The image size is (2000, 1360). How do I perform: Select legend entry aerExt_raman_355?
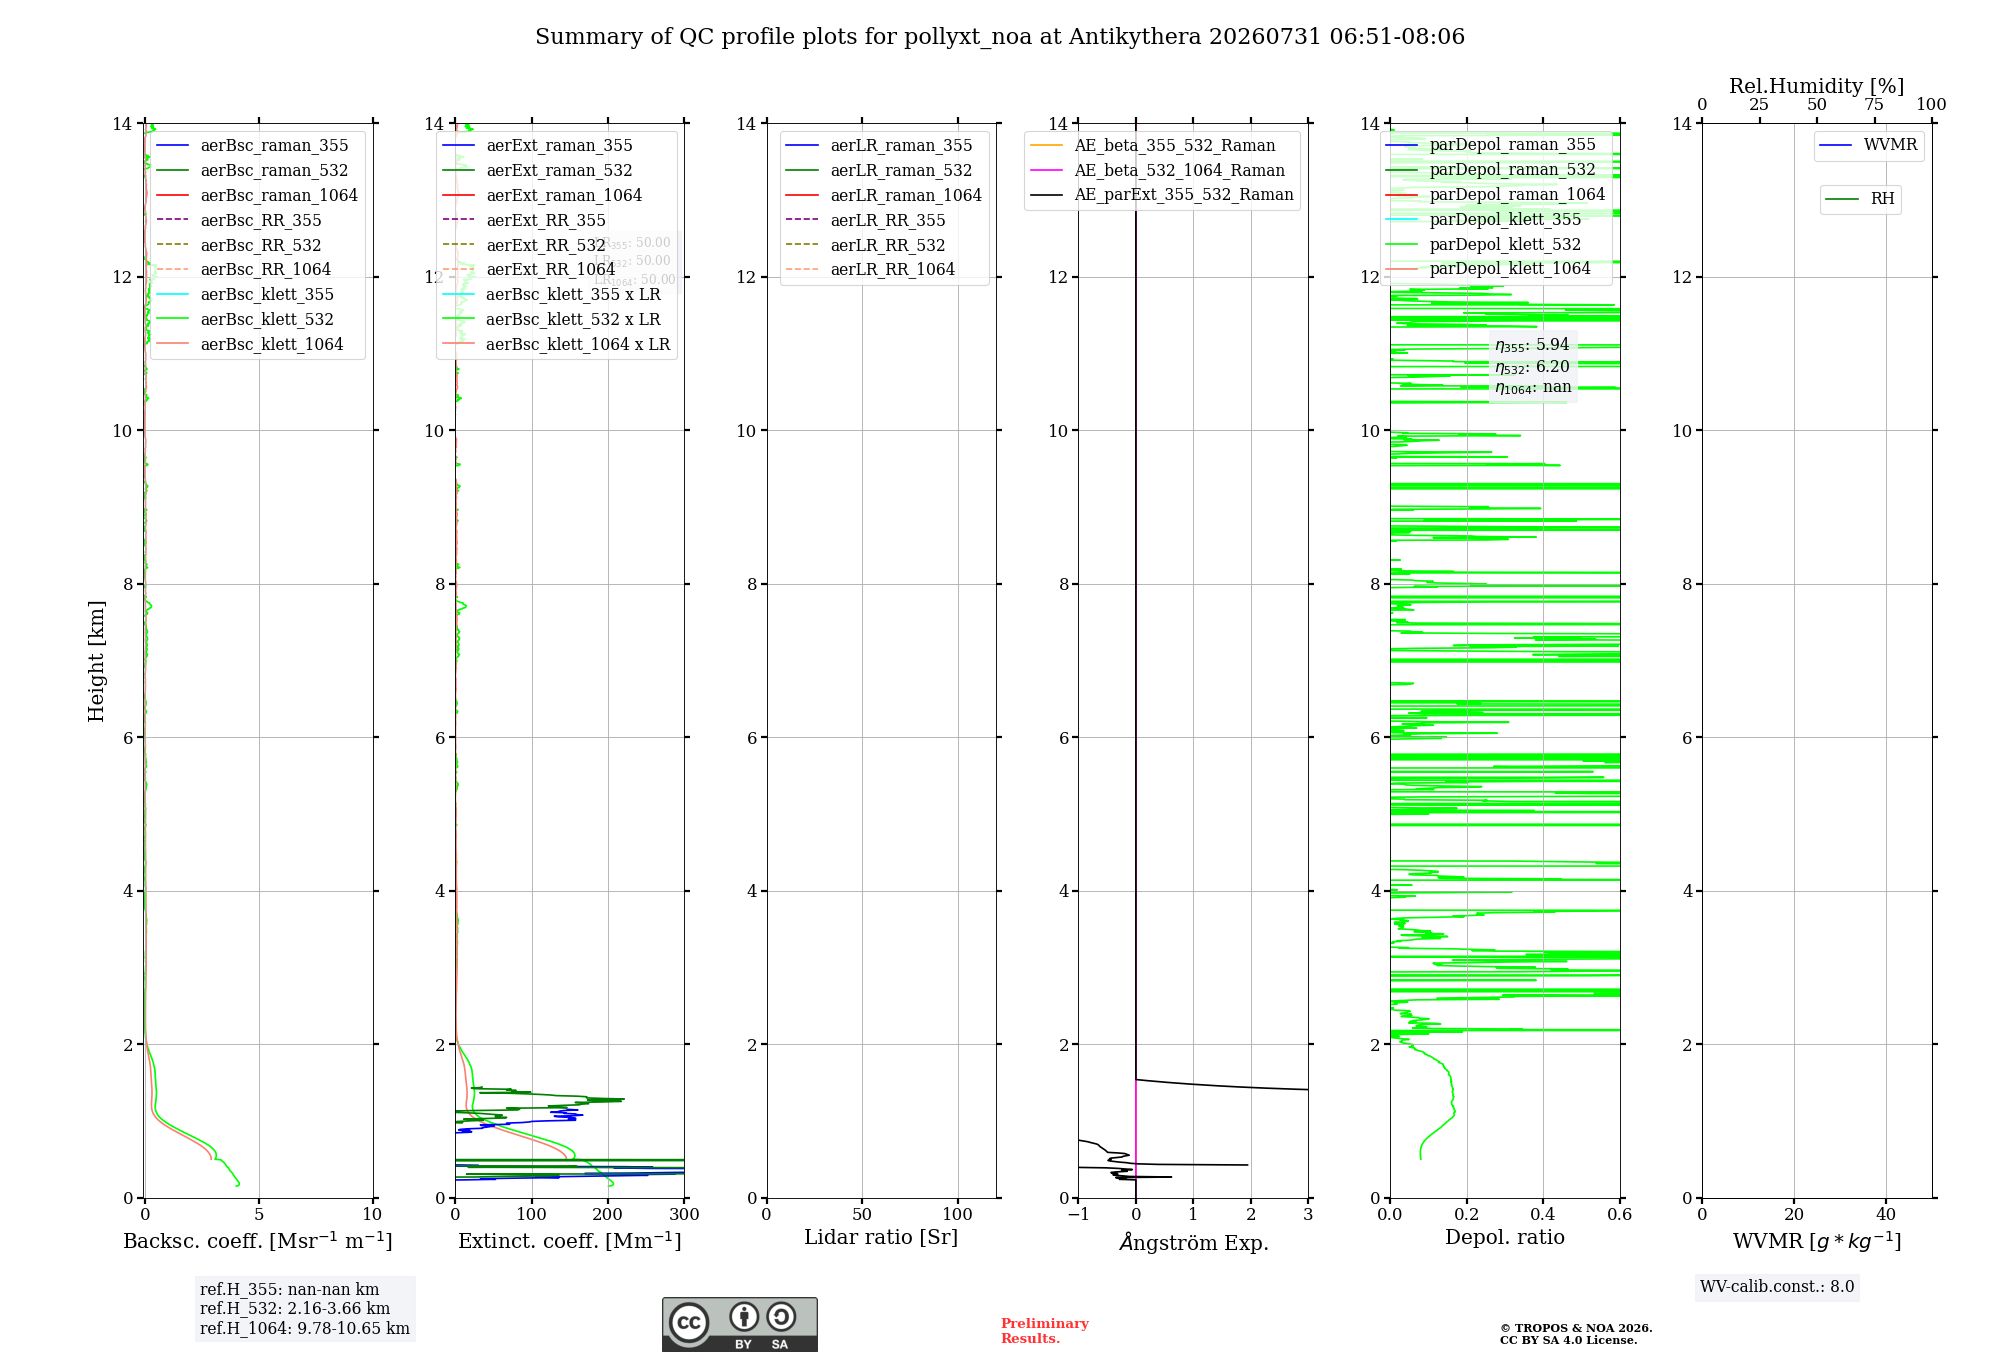coord(537,145)
